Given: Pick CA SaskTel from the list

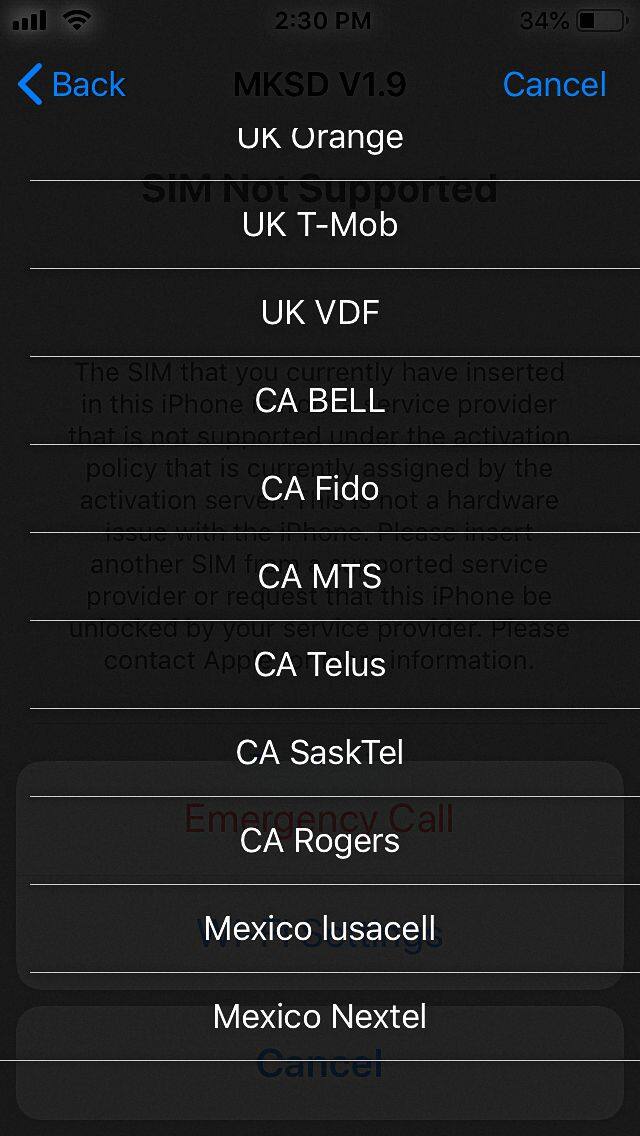Looking at the screenshot, I should pos(320,753).
